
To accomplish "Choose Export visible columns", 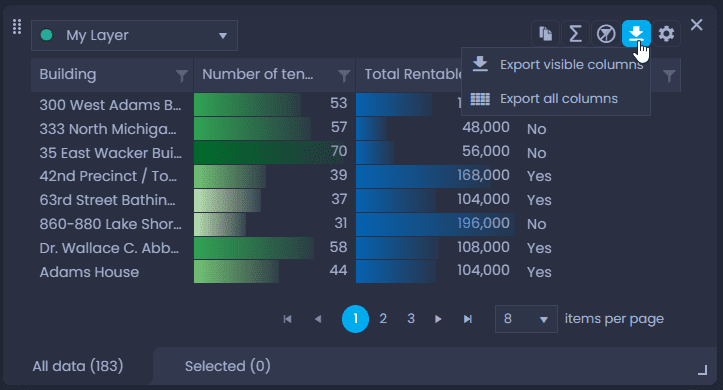I will point(556,65).
